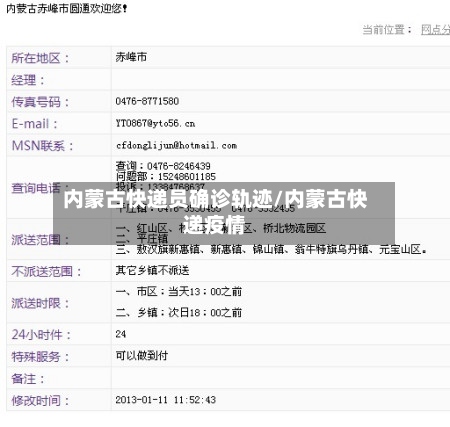Viewport: 450px width, 427px height.
Task: Select fax number 0476-8771580
Action: tap(147, 101)
